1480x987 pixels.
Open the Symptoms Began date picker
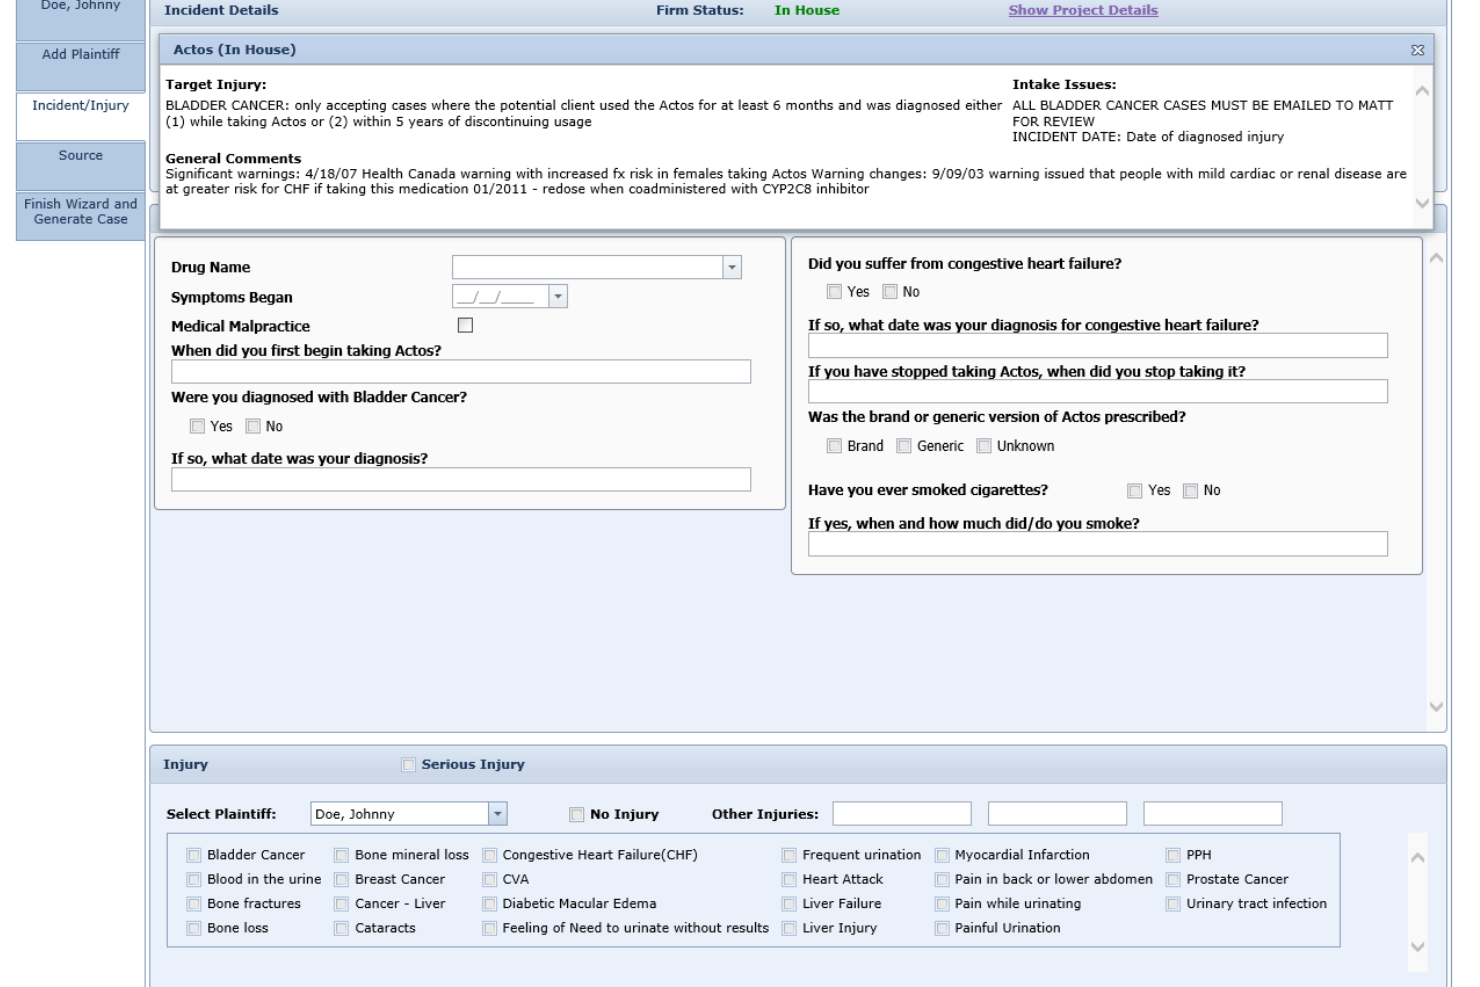click(558, 296)
